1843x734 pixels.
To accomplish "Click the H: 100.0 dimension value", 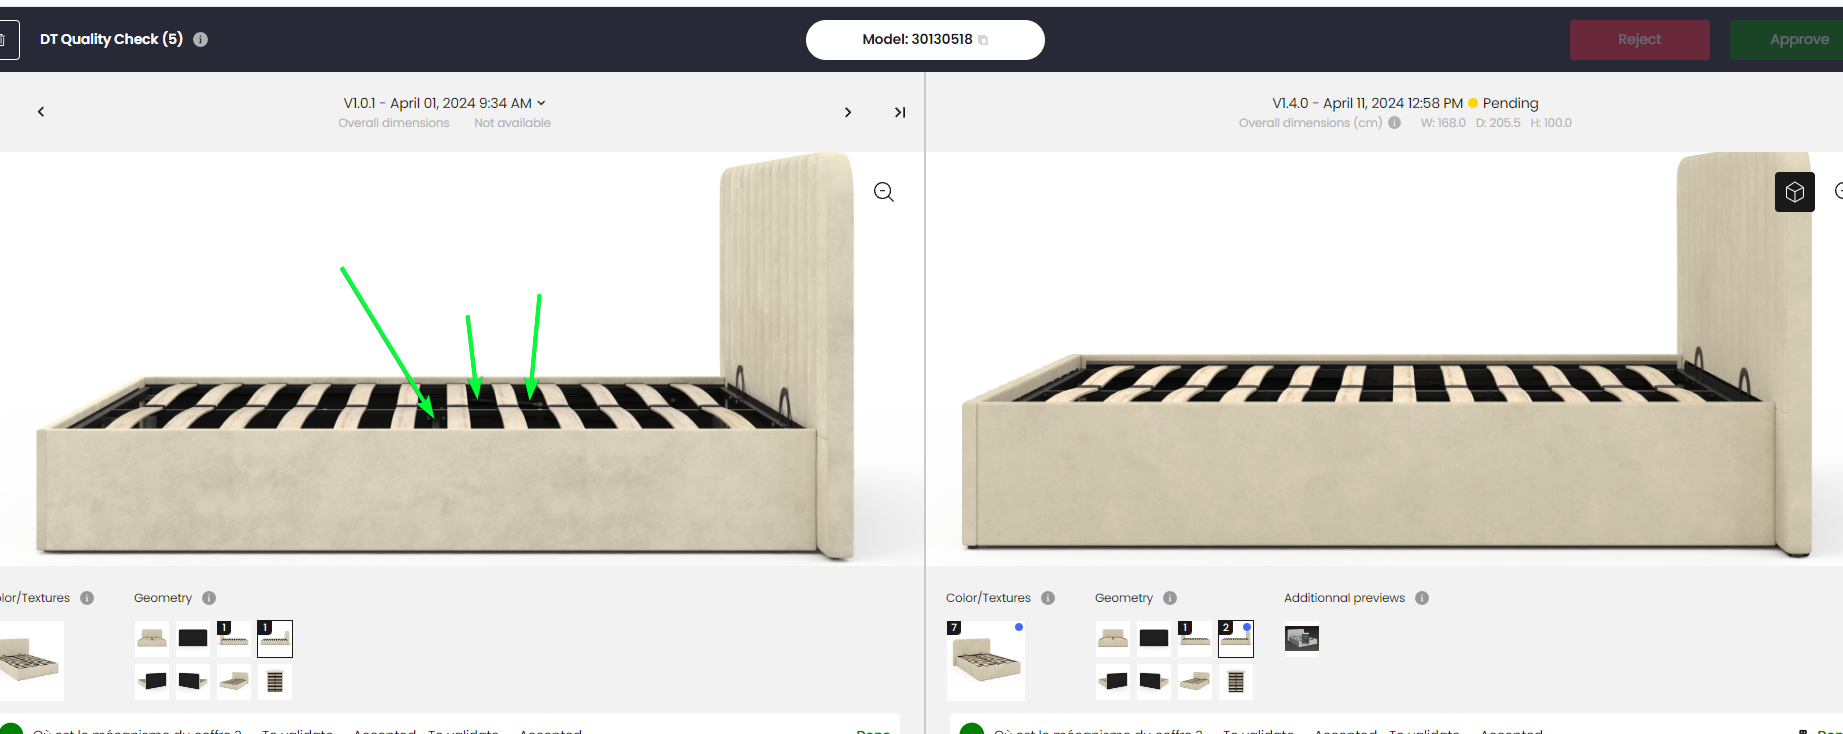I will [1551, 123].
